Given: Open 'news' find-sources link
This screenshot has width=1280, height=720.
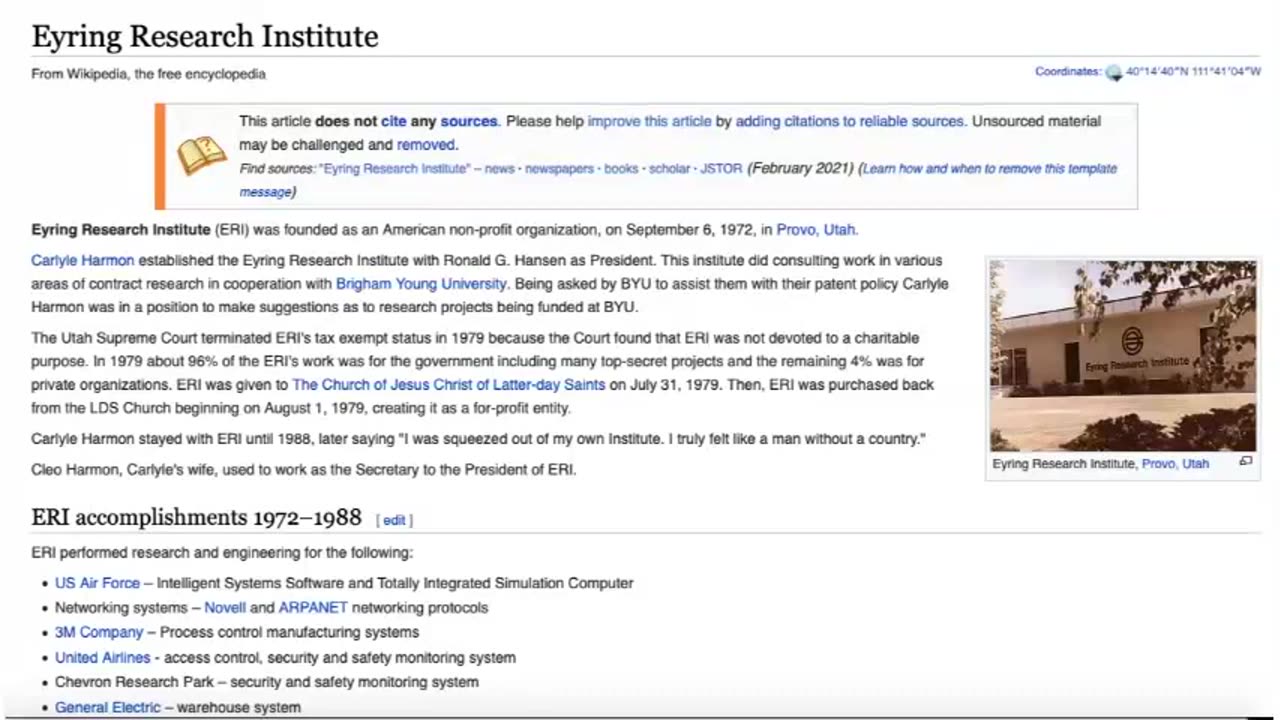Looking at the screenshot, I should 500,169.
